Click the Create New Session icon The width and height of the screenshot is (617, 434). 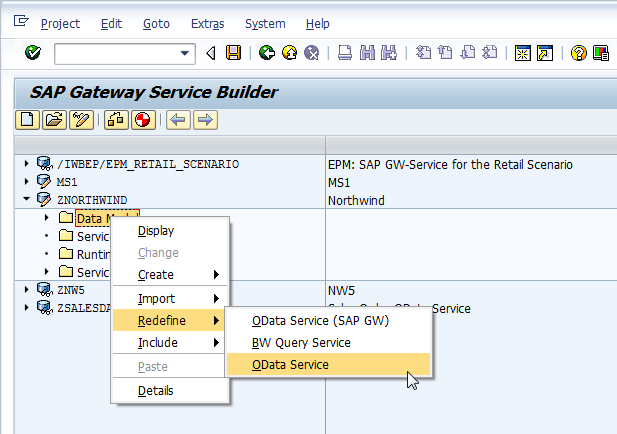(x=523, y=53)
